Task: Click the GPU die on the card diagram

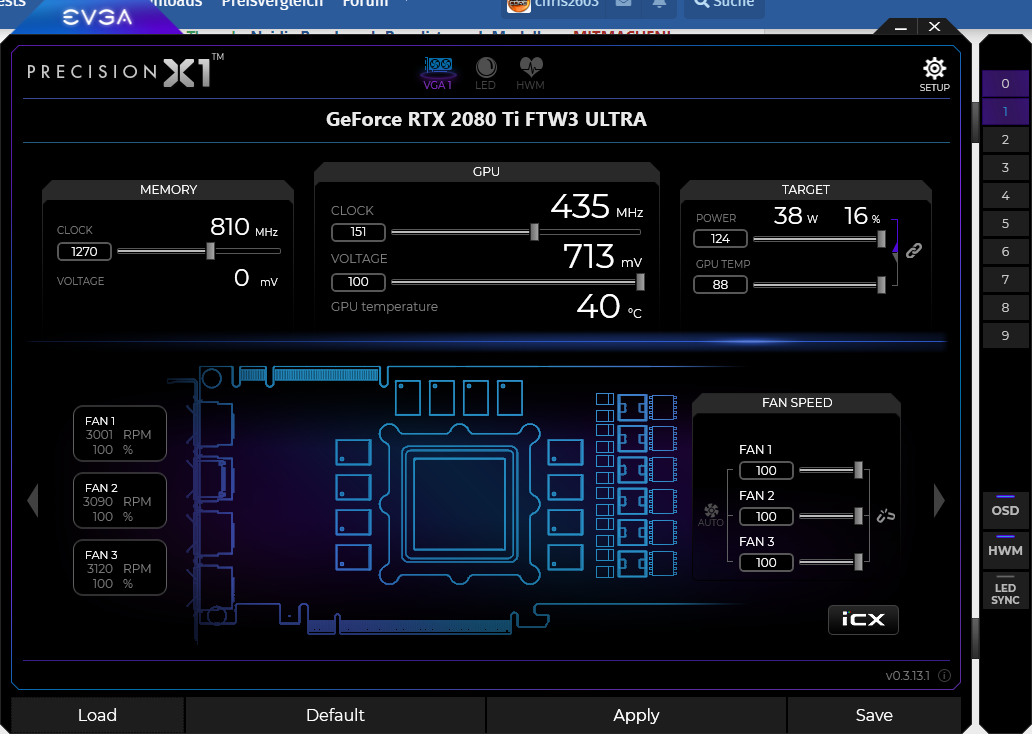Action: tap(459, 504)
